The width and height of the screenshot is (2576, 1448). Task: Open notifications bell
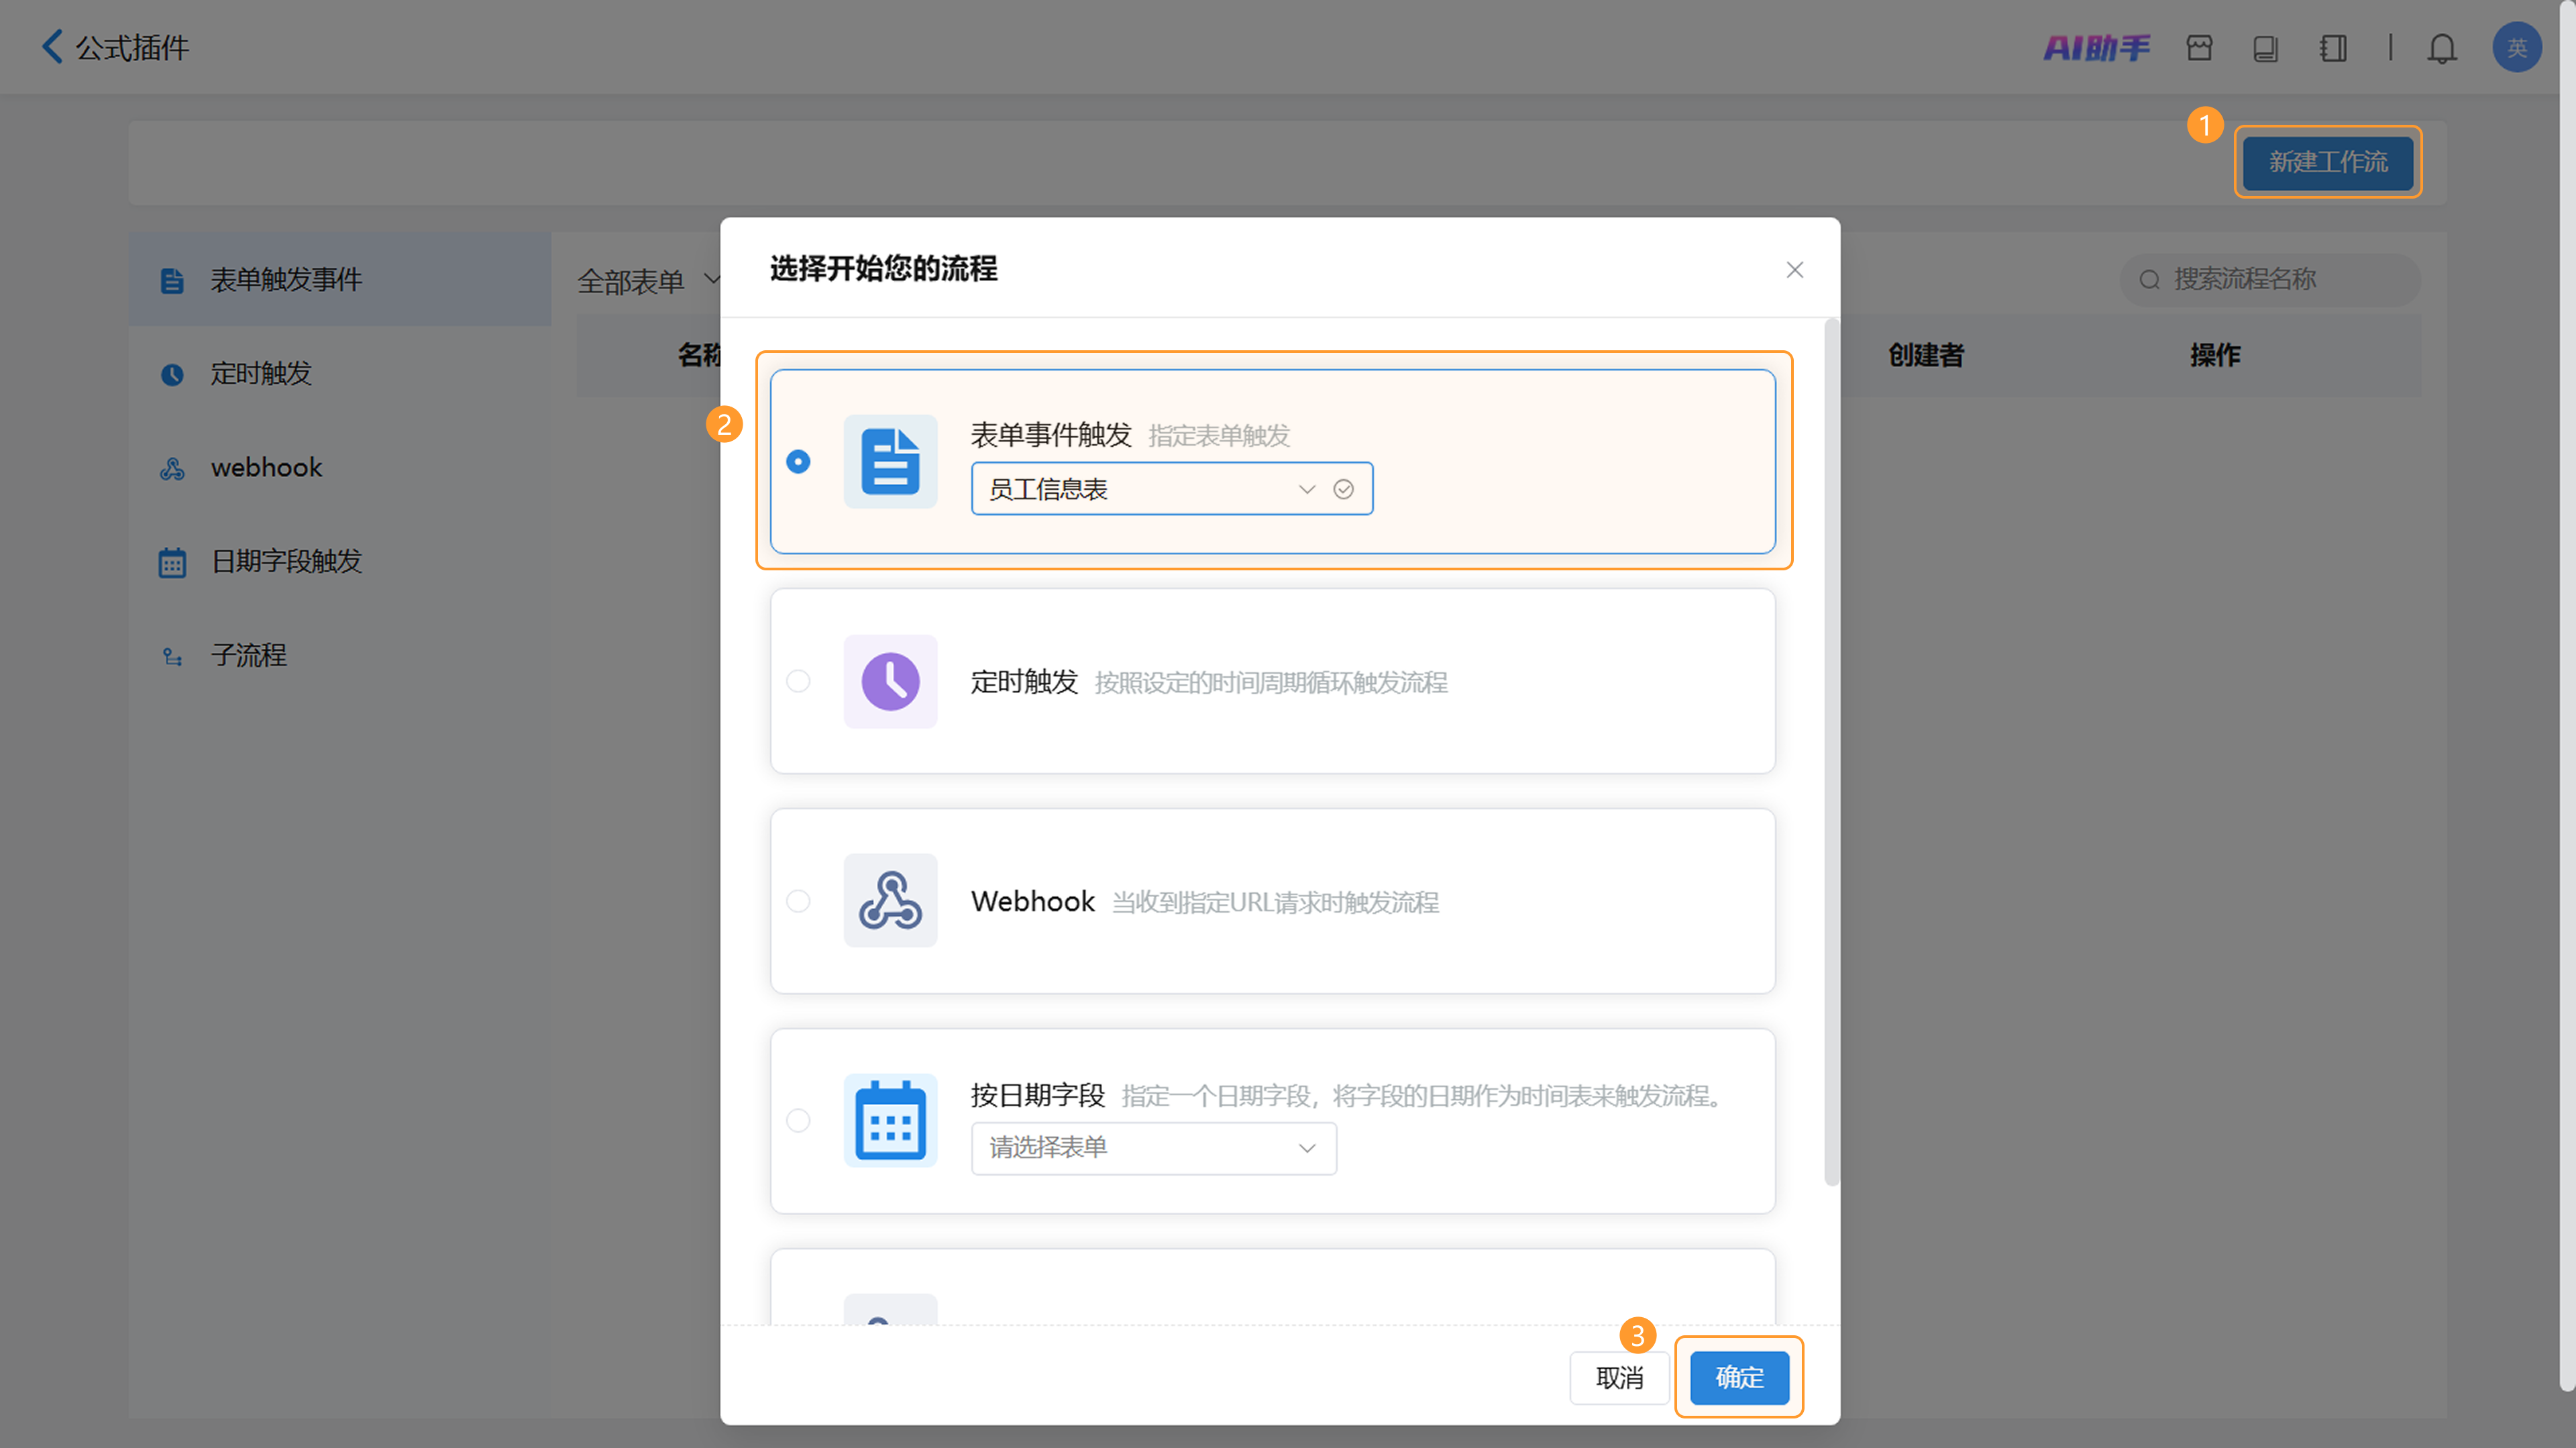2442,48
